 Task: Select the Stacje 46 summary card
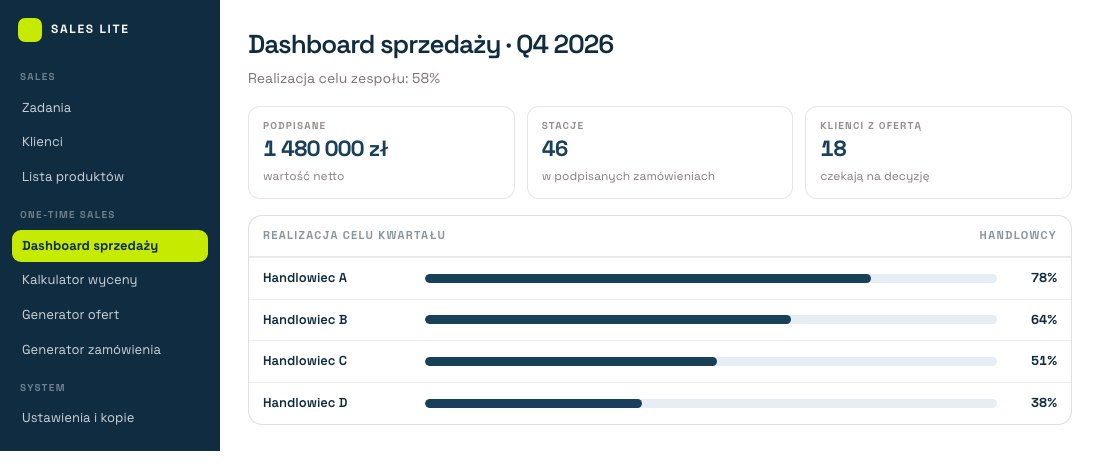coord(660,152)
